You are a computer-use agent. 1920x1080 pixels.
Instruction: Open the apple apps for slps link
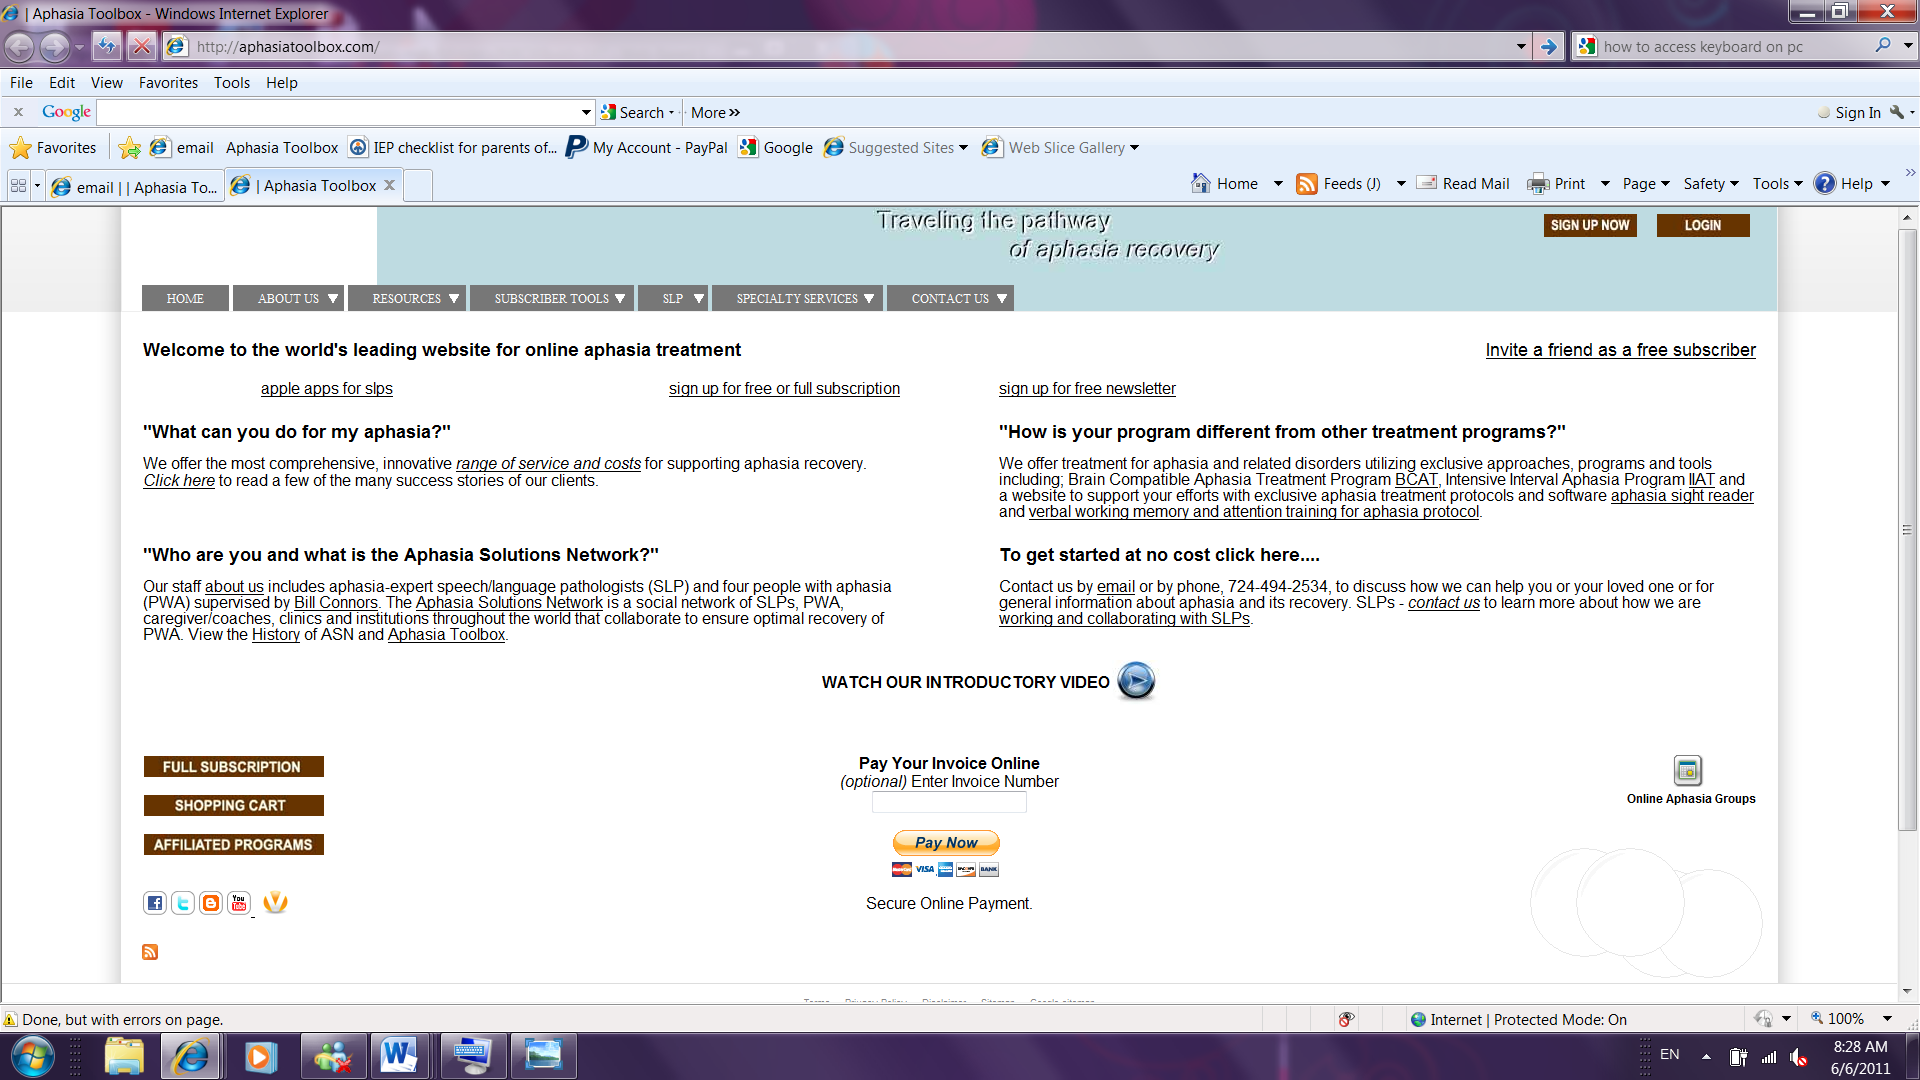[x=327, y=388]
